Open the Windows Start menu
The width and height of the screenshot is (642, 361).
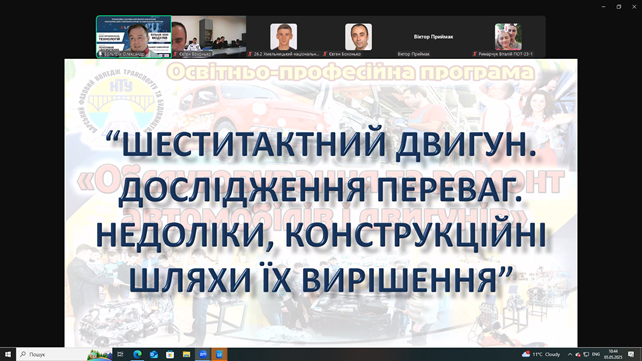8,354
